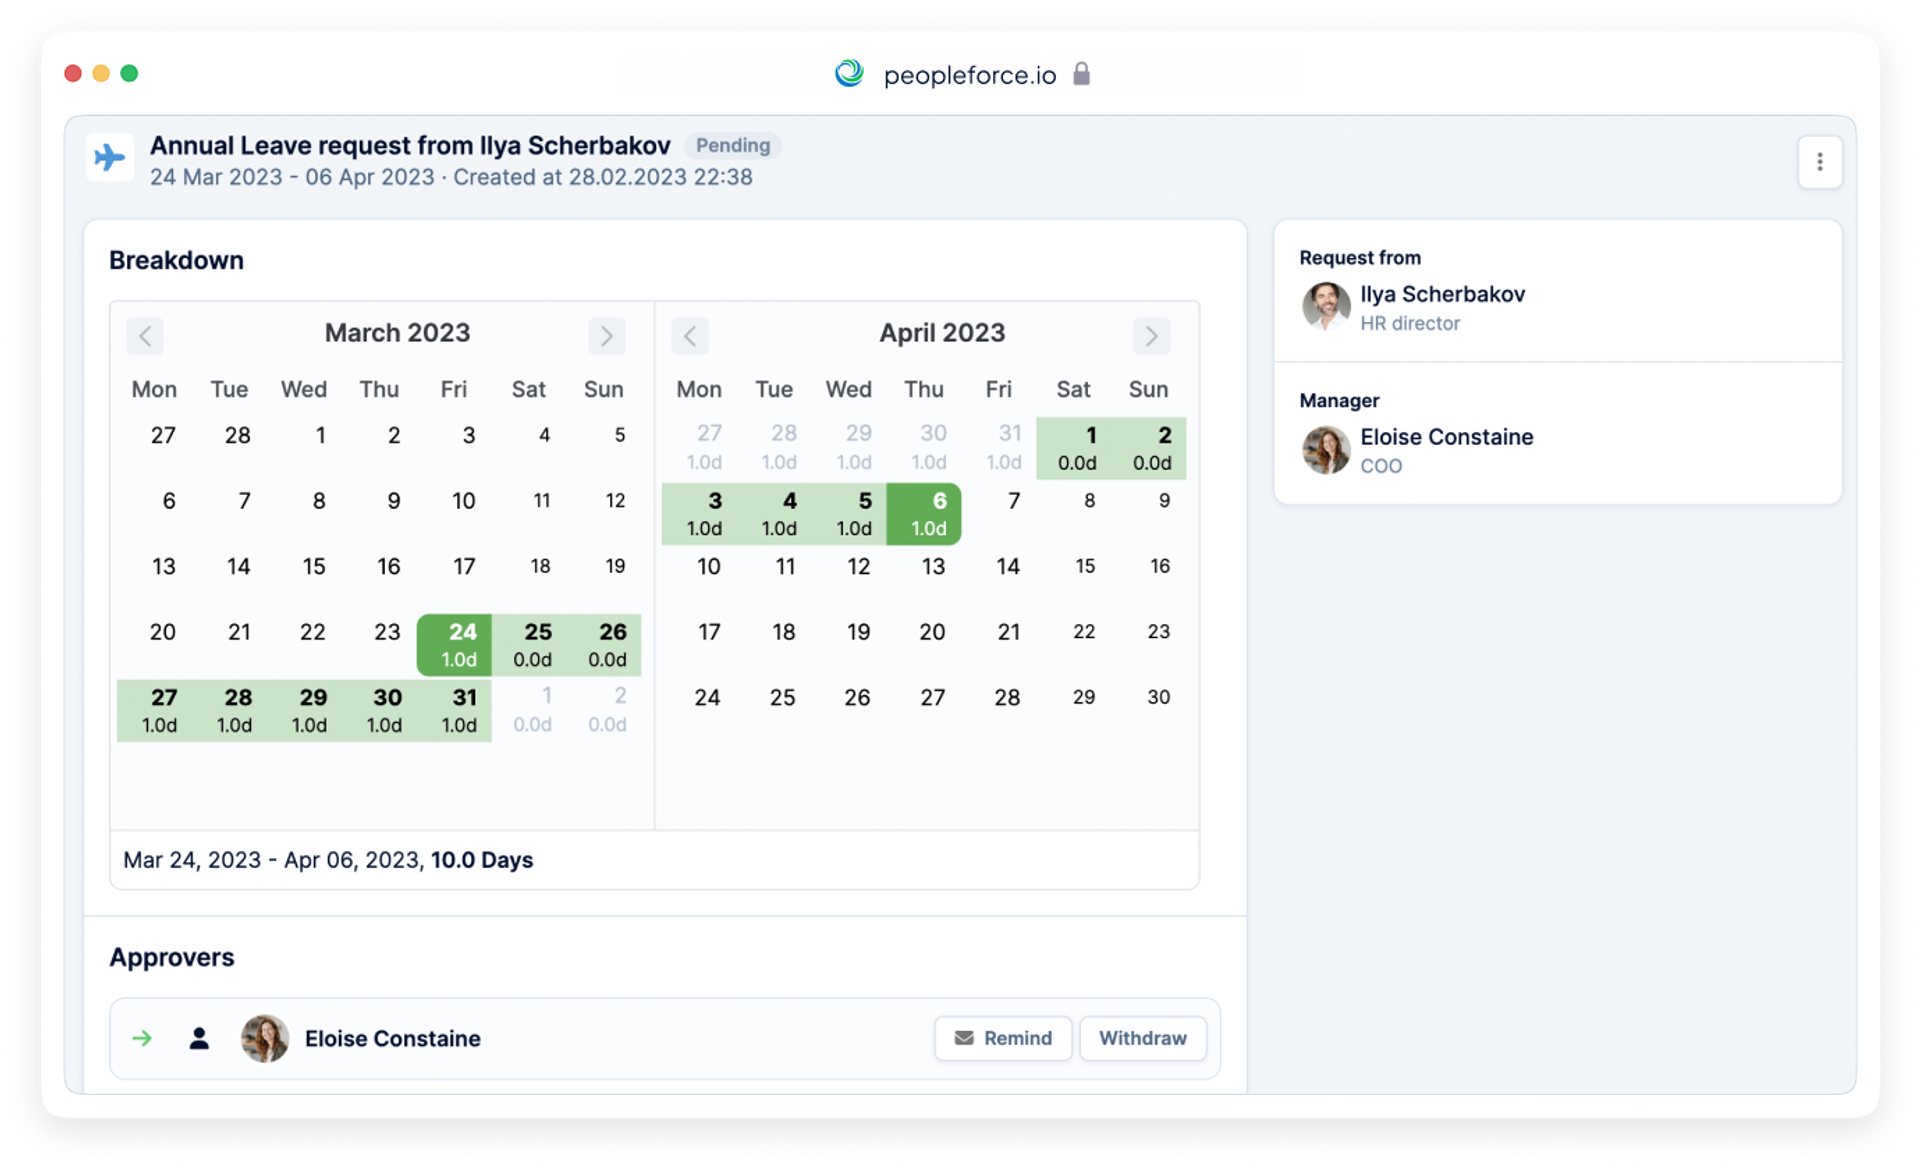This screenshot has width=1920, height=1170.
Task: Select March 29 leave day cell
Action: [304, 710]
